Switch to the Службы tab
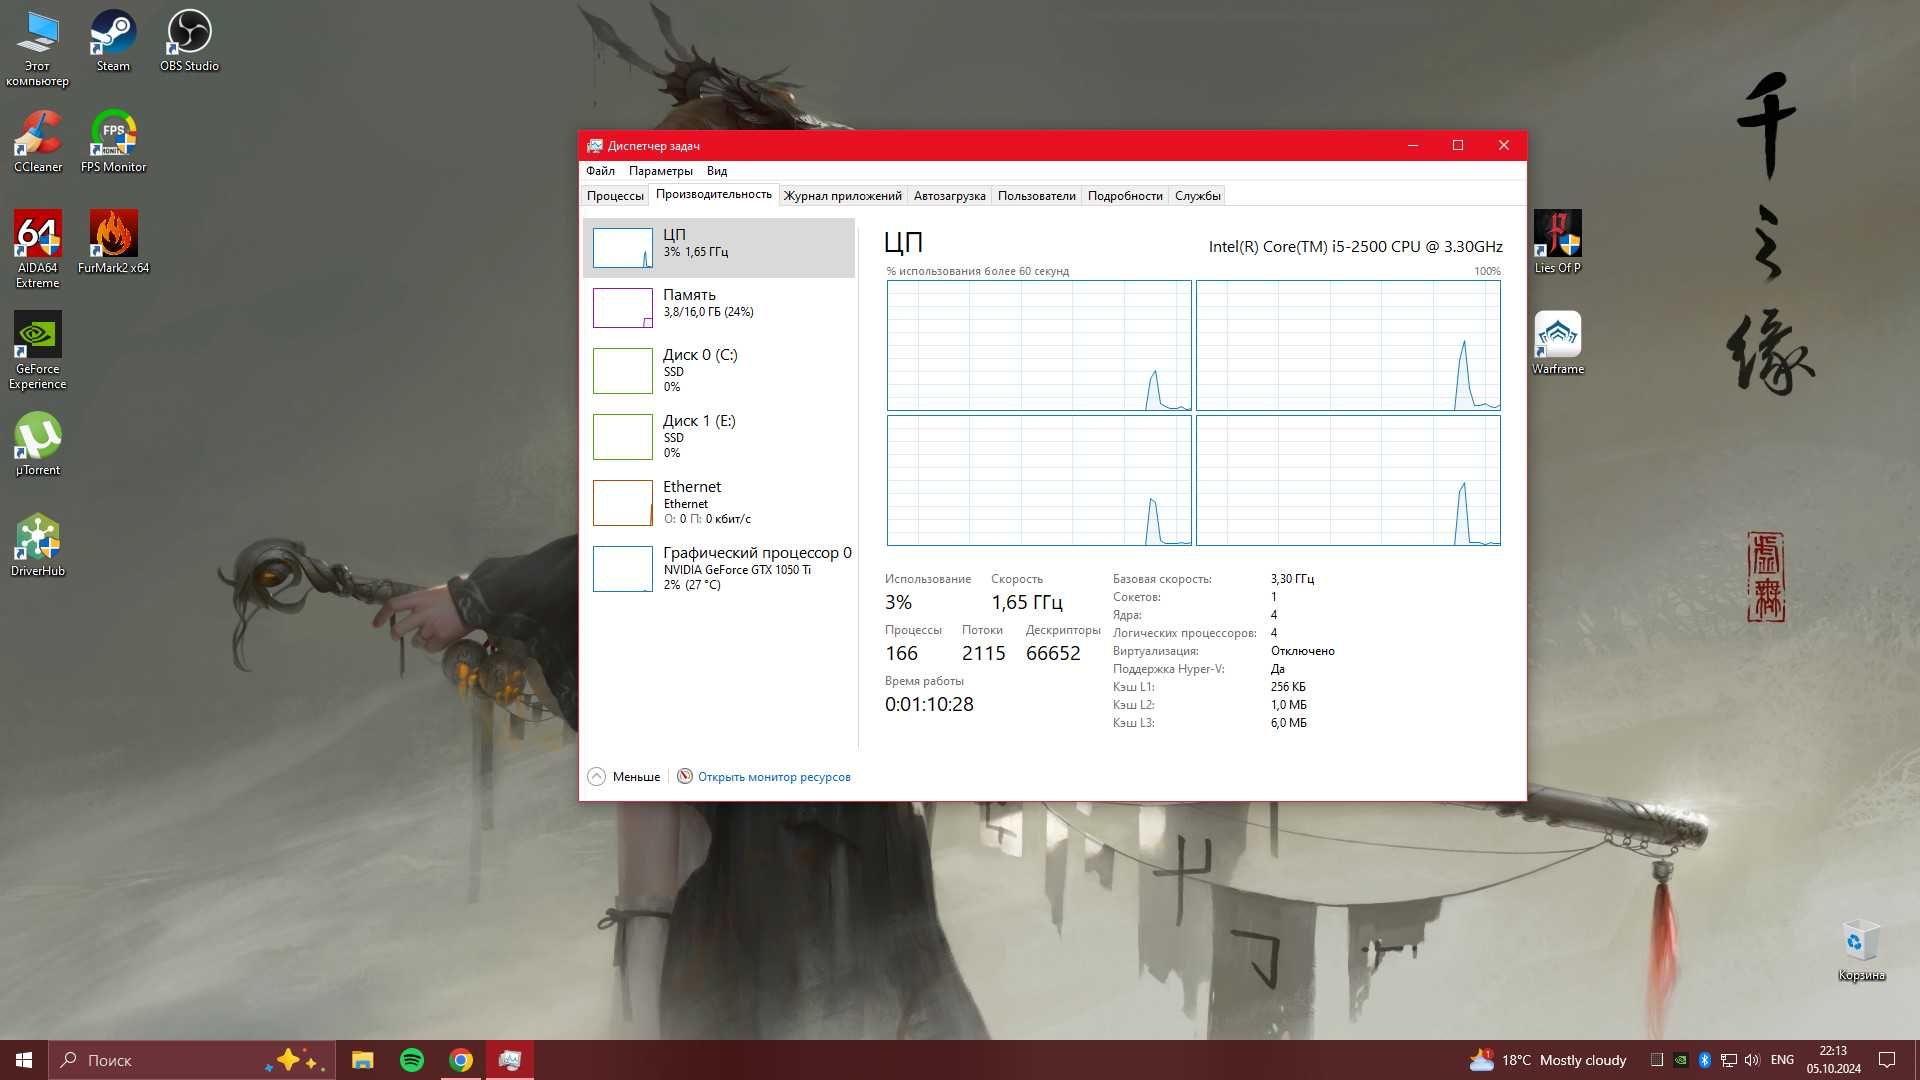Screen dimensions: 1920x1080 coord(1197,196)
